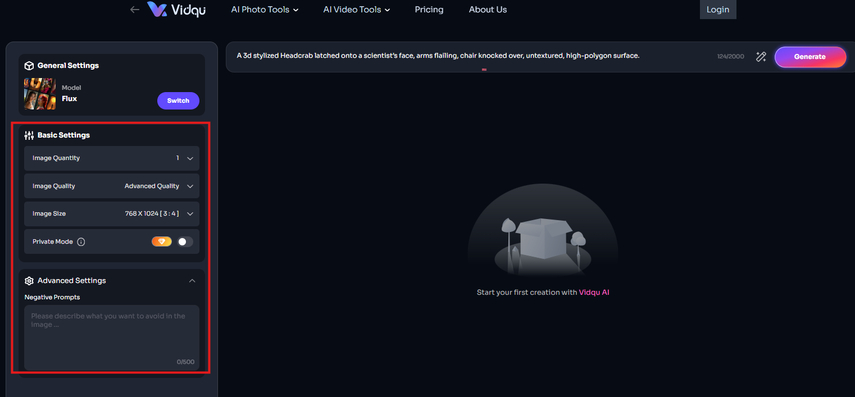Viewport: 855px width, 397px height.
Task: Open the AI Photo Tools menu
Action: (x=264, y=10)
